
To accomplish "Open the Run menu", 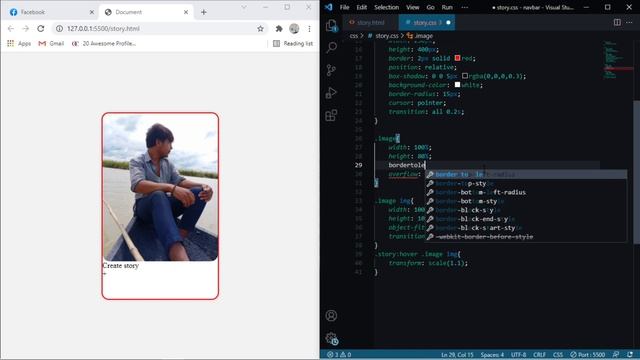I will 447,7.
